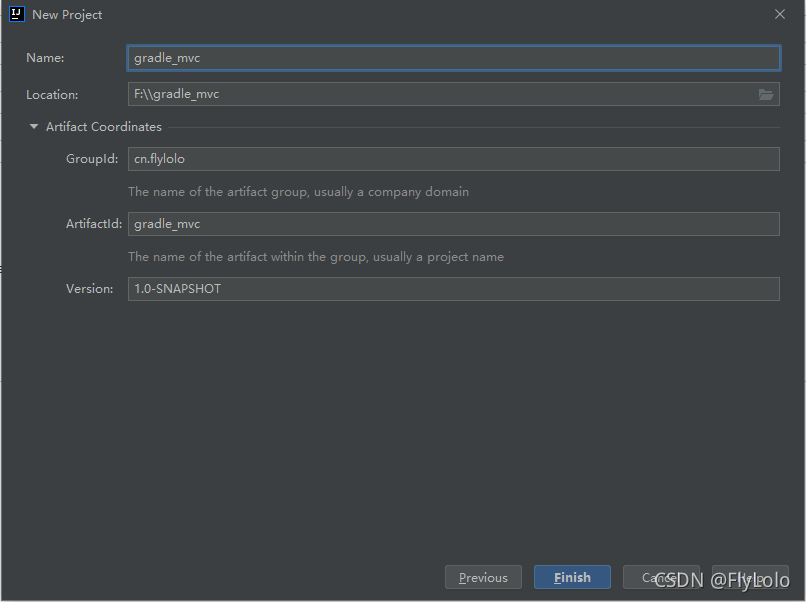Click the 'Name:' label
The image size is (806, 602).
click(x=45, y=58)
